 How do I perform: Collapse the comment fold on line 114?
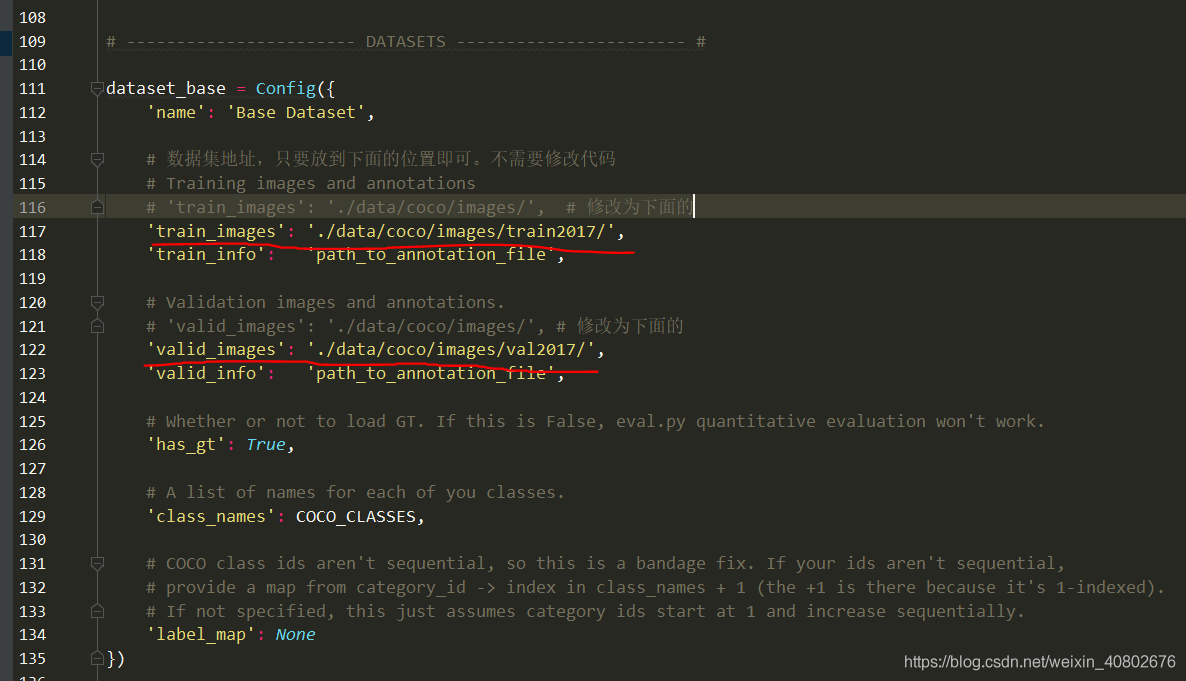(x=97, y=160)
